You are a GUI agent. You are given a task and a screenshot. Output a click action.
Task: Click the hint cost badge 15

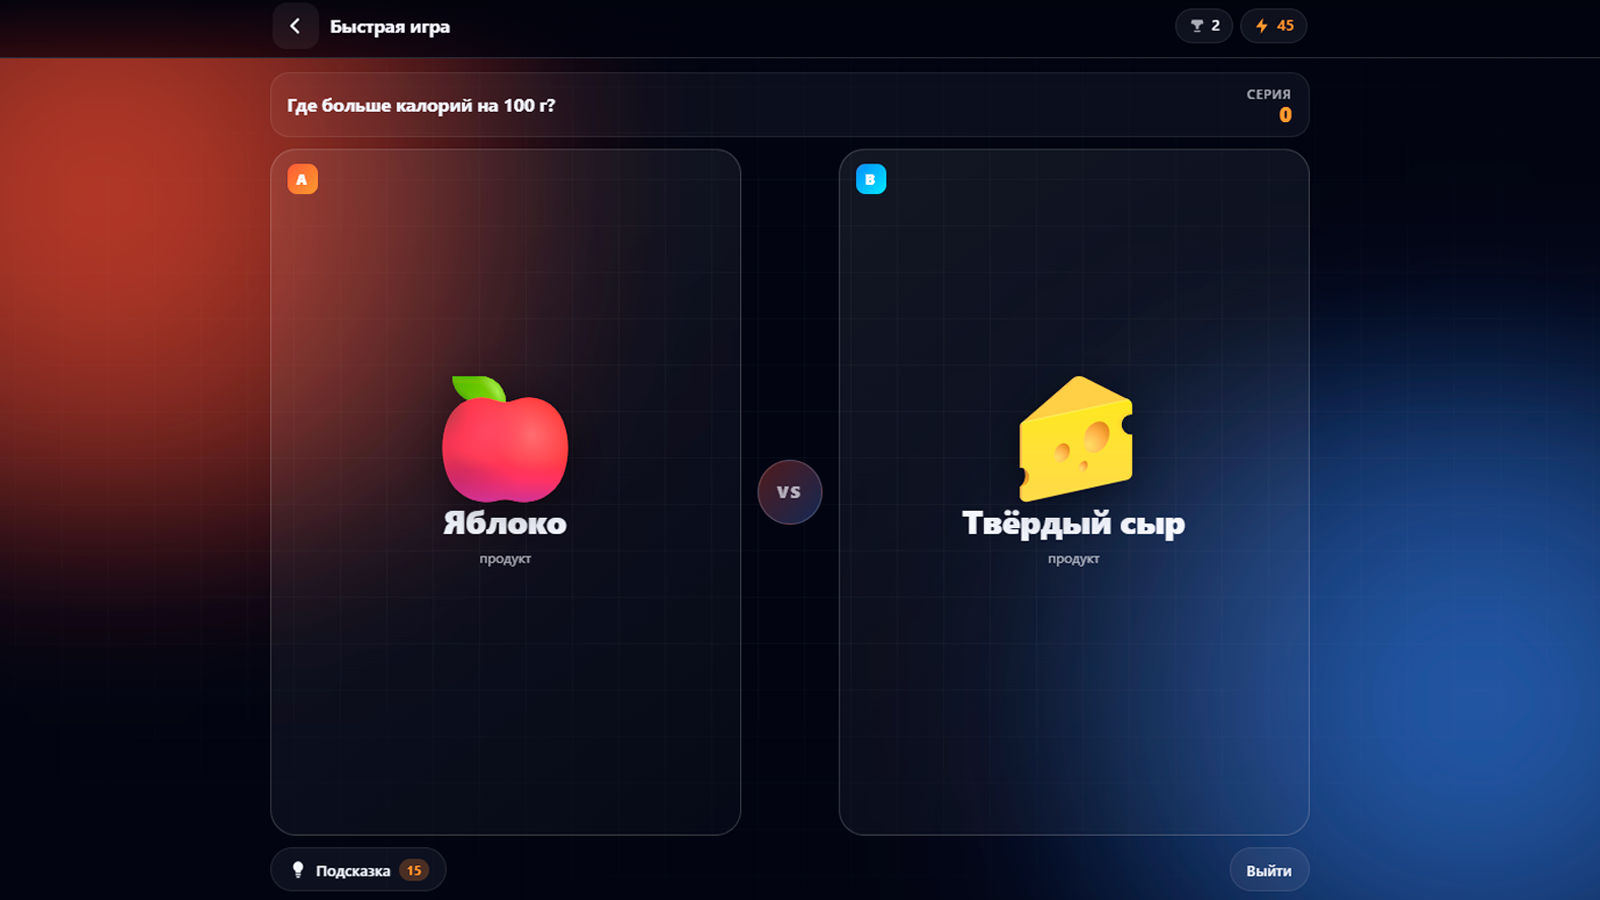[414, 870]
